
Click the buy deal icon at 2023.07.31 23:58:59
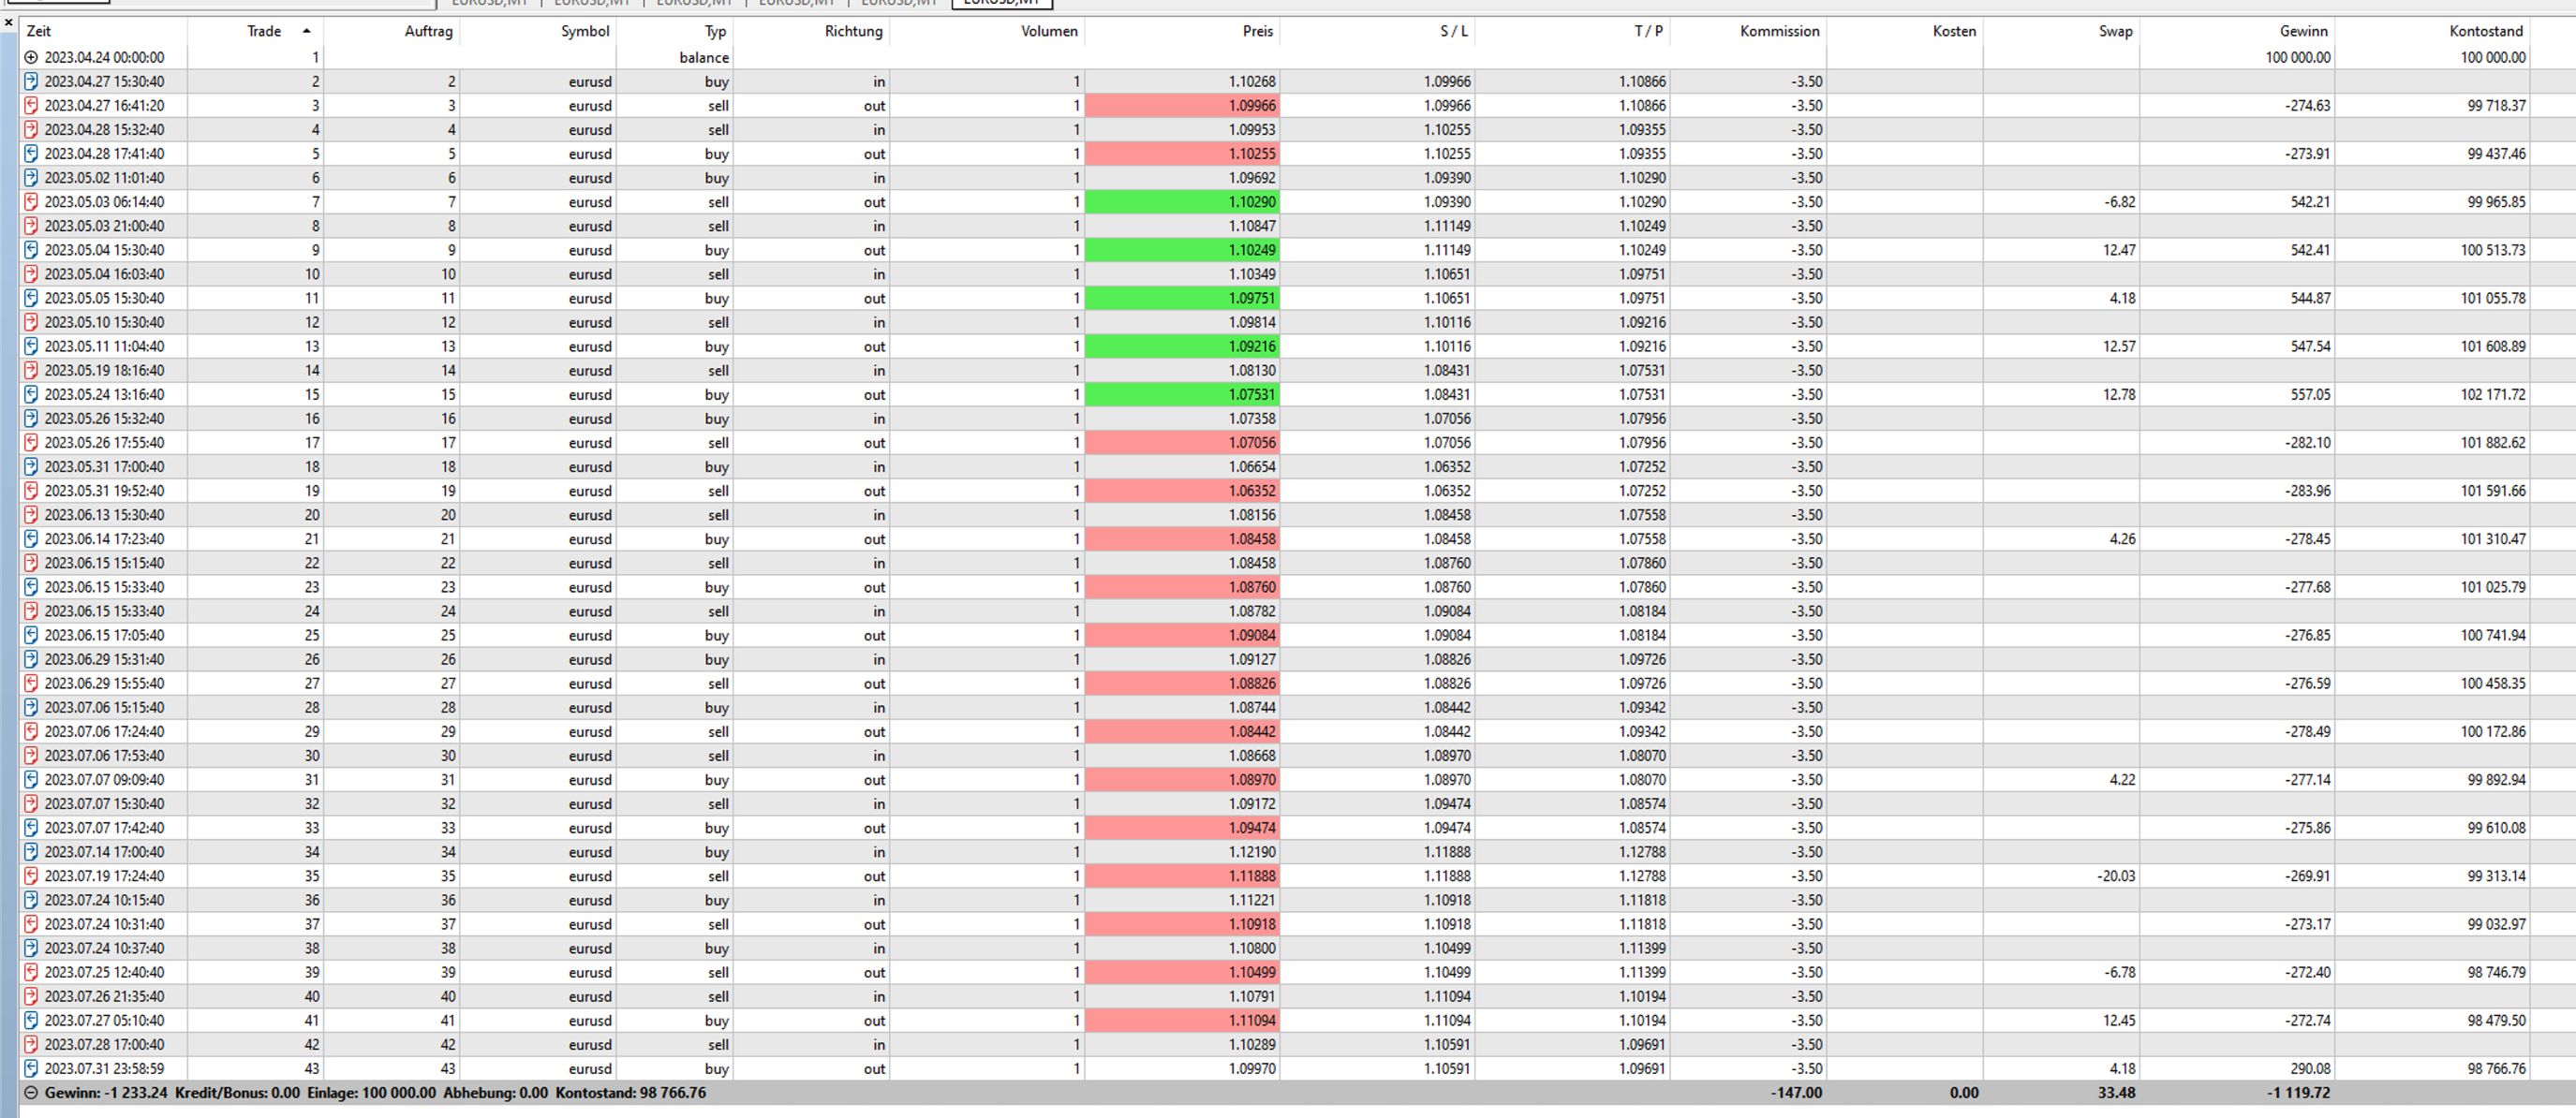tap(31, 1069)
